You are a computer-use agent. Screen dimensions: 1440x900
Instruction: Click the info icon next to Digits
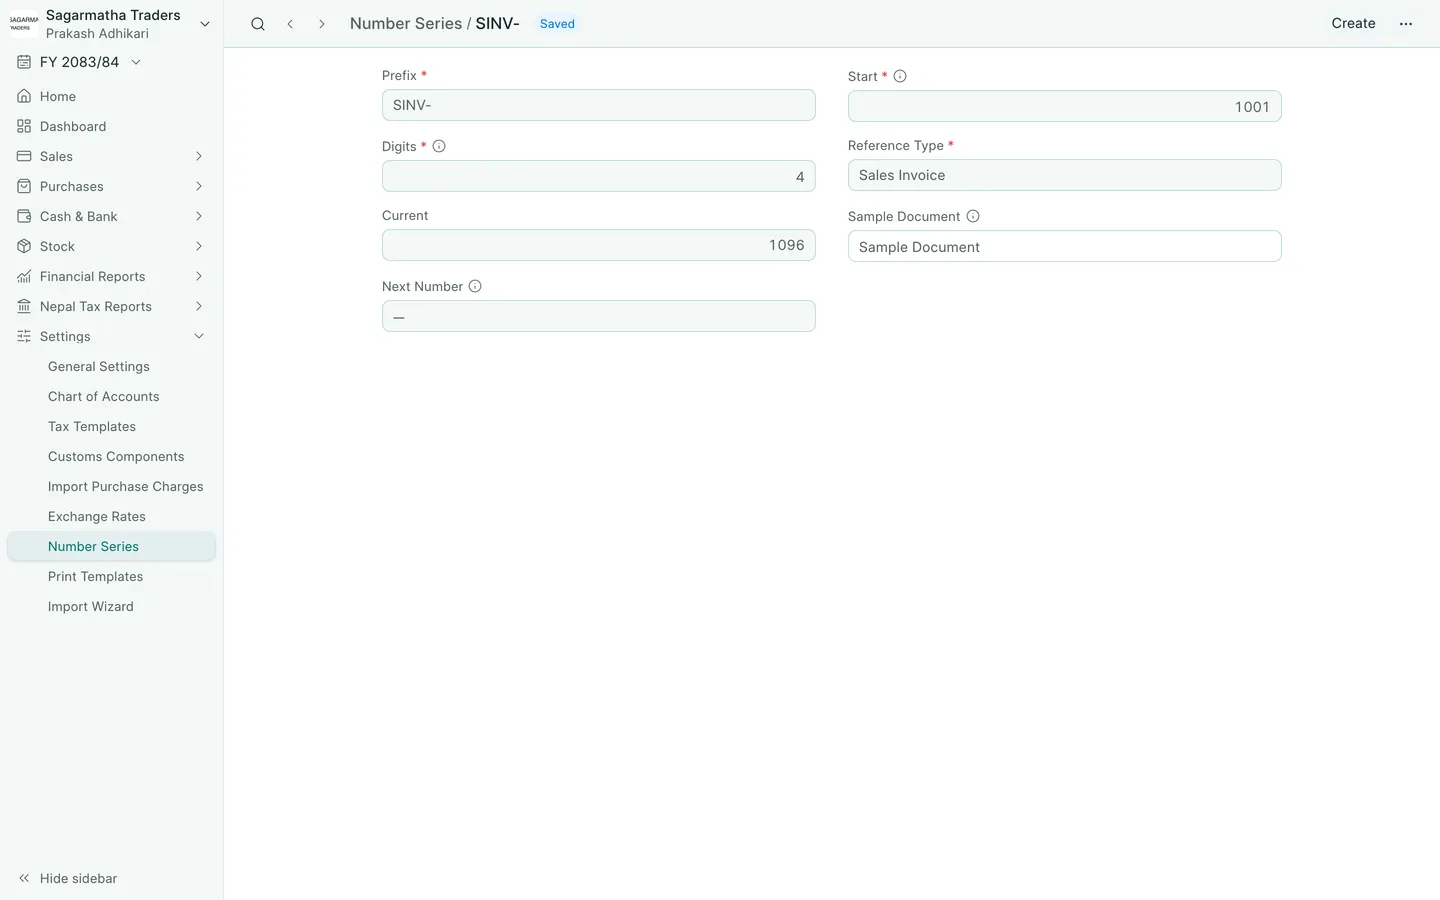[439, 146]
